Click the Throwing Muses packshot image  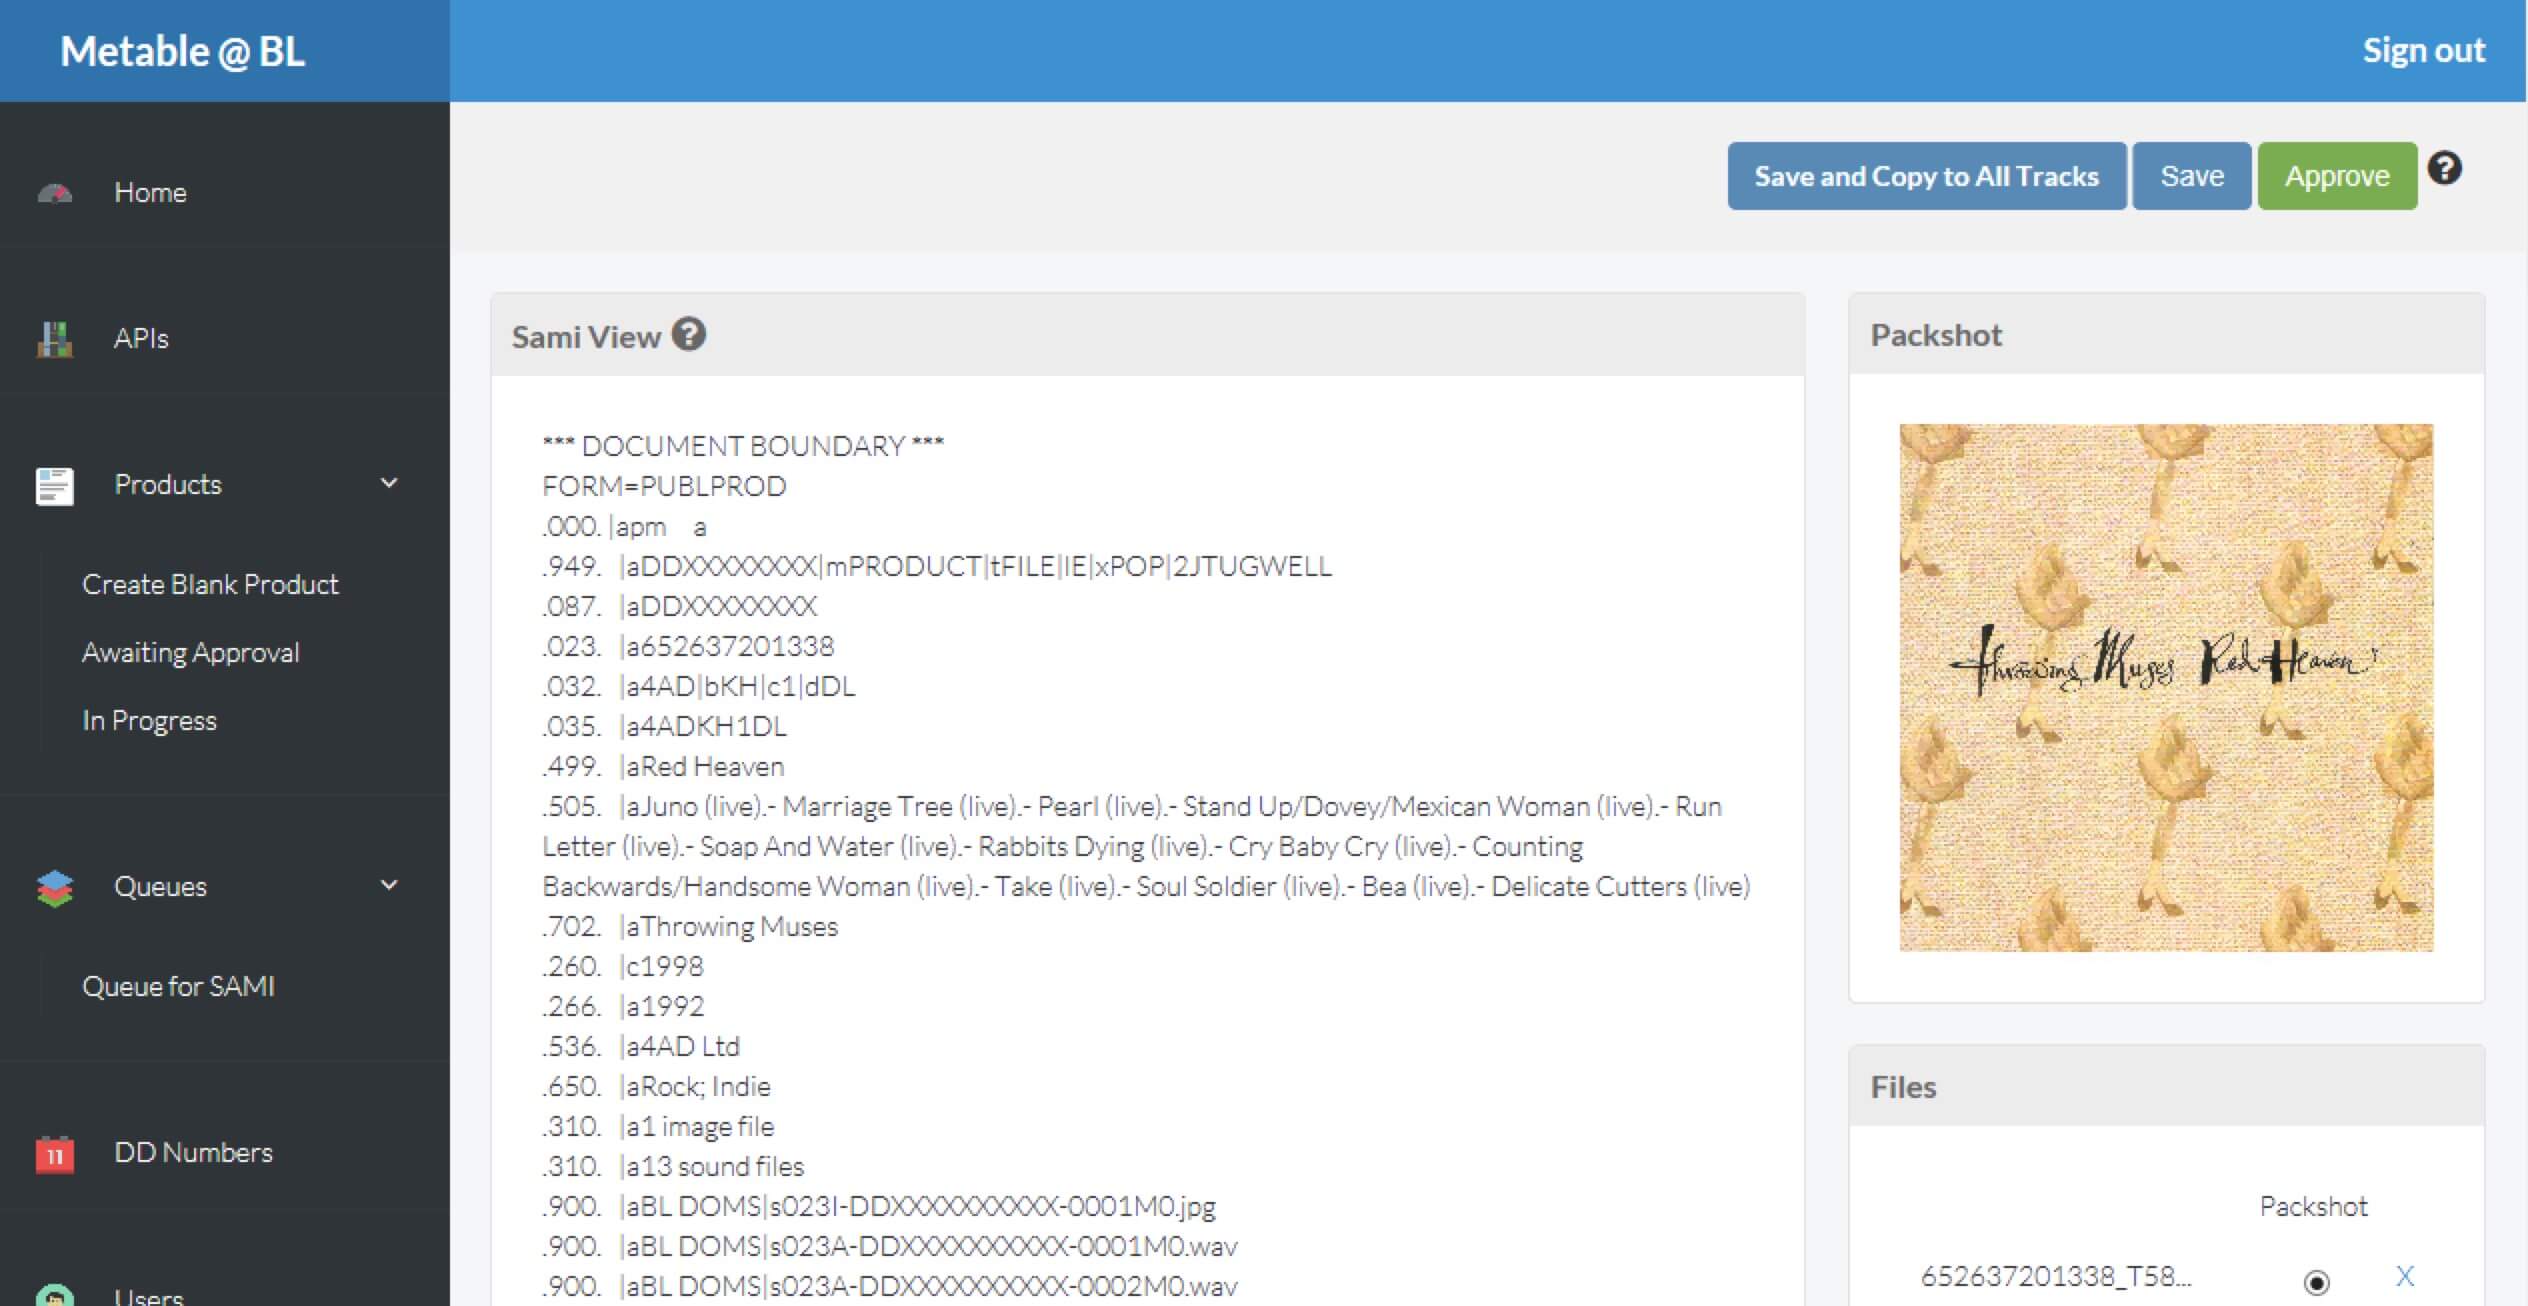(2166, 687)
